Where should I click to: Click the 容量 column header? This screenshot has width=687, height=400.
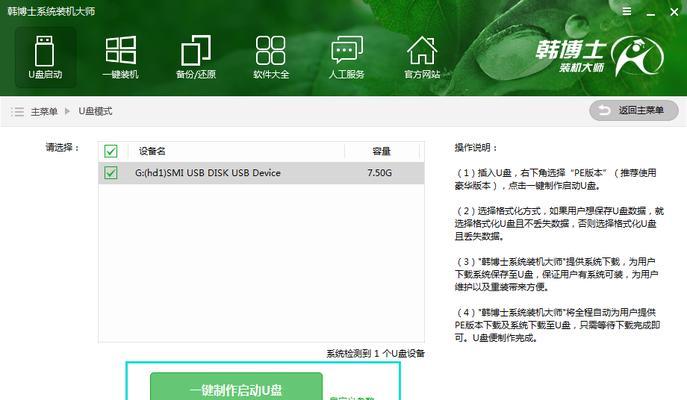[381, 151]
